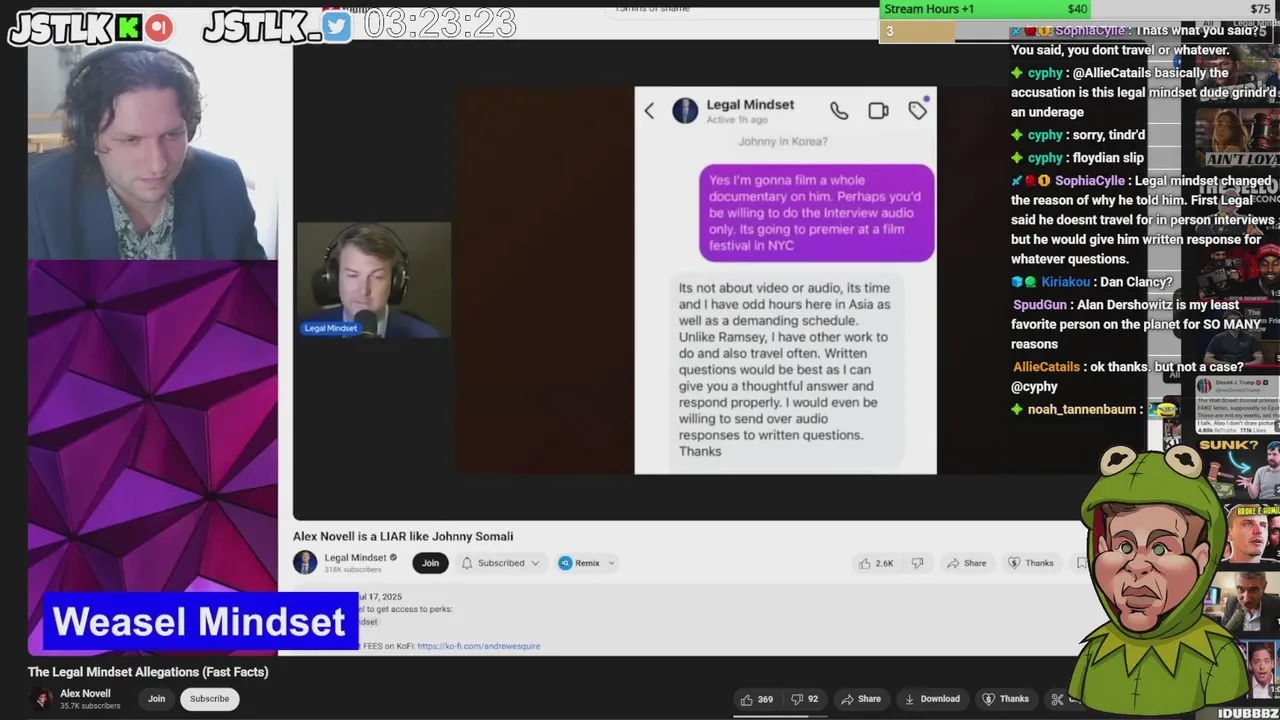Click the gray reply message about written questions
Screen dimensions: 1280x720
pos(785,369)
